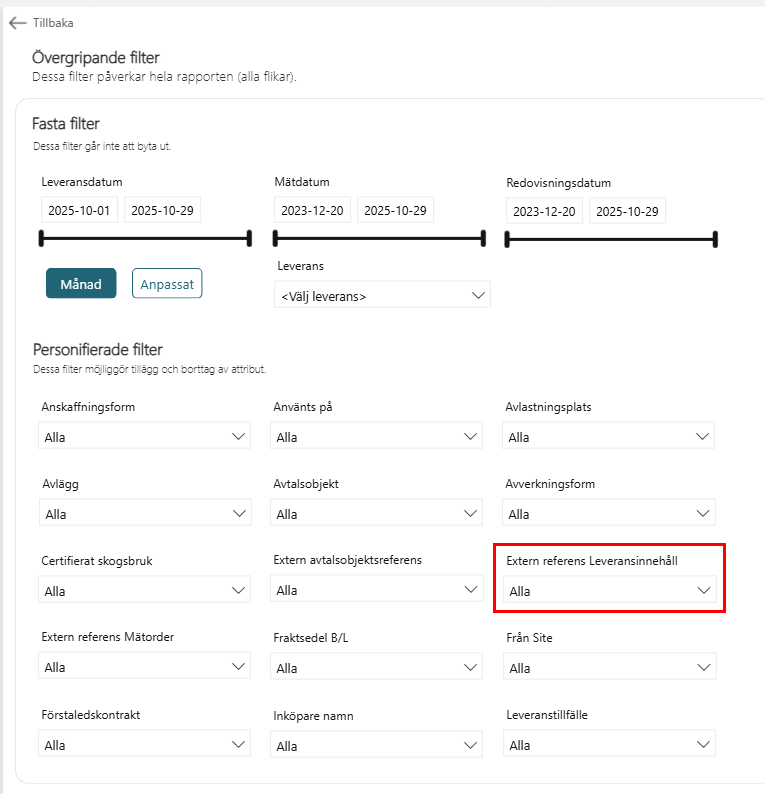Viewport: 765px width, 794px height.
Task: Click the Leveransdatum slider left handle
Action: pyautogui.click(x=41, y=238)
